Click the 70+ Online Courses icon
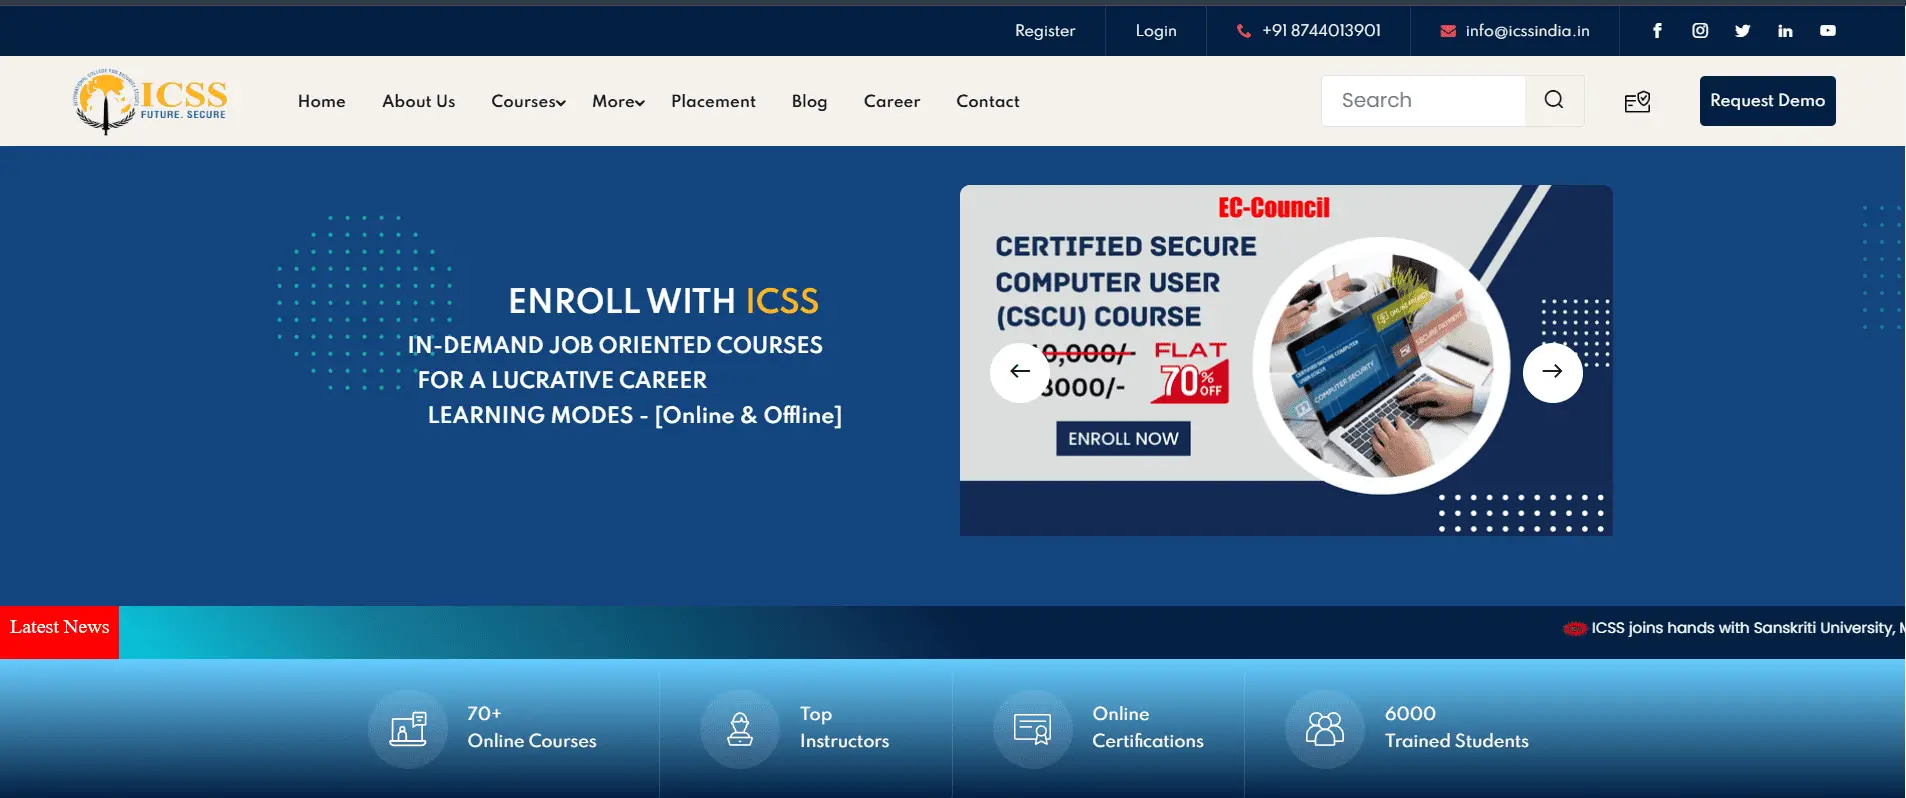Image resolution: width=1906 pixels, height=798 pixels. (x=408, y=729)
